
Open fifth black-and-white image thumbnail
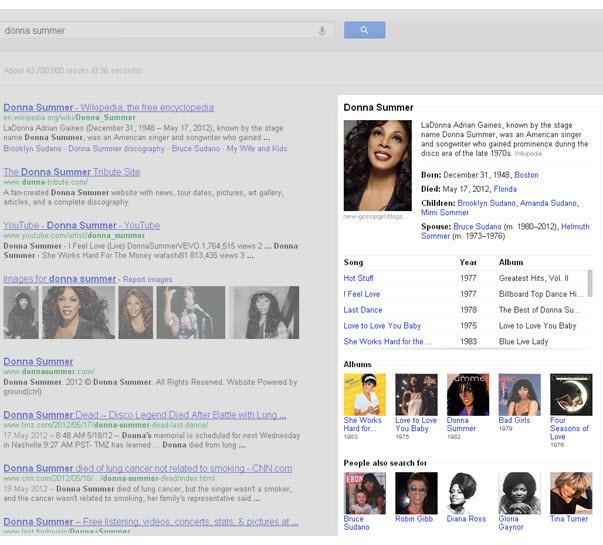[x=264, y=312]
